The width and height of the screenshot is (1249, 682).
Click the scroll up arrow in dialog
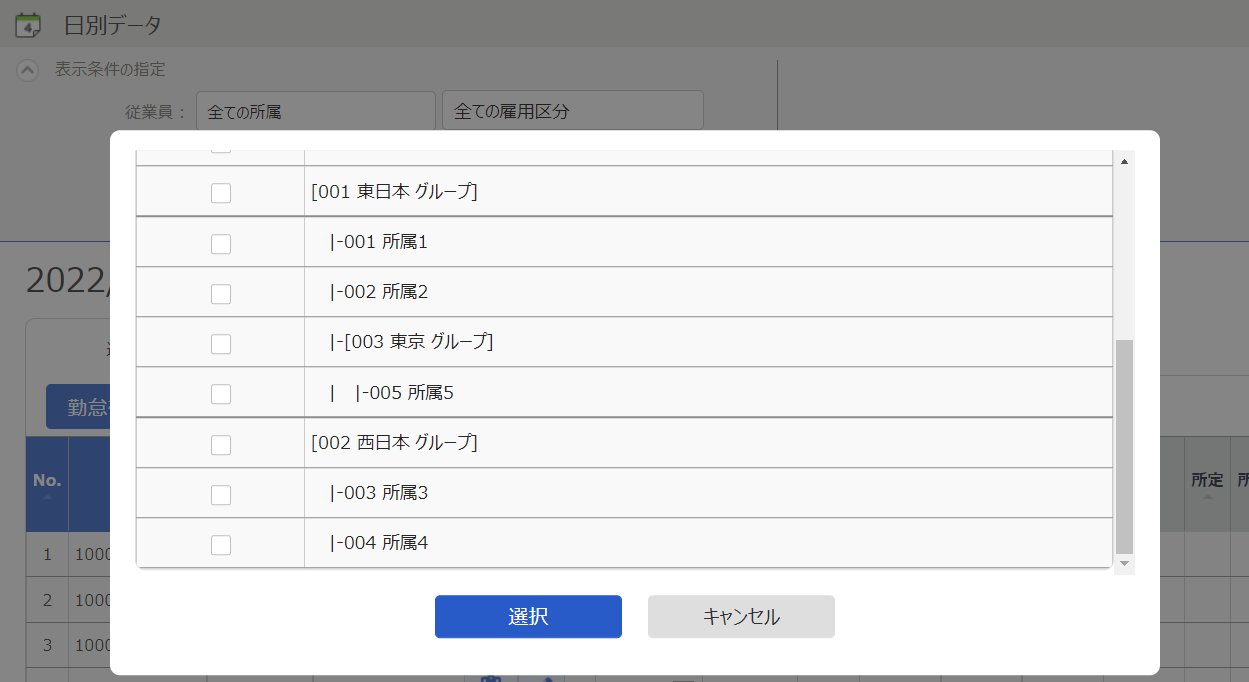1124,161
